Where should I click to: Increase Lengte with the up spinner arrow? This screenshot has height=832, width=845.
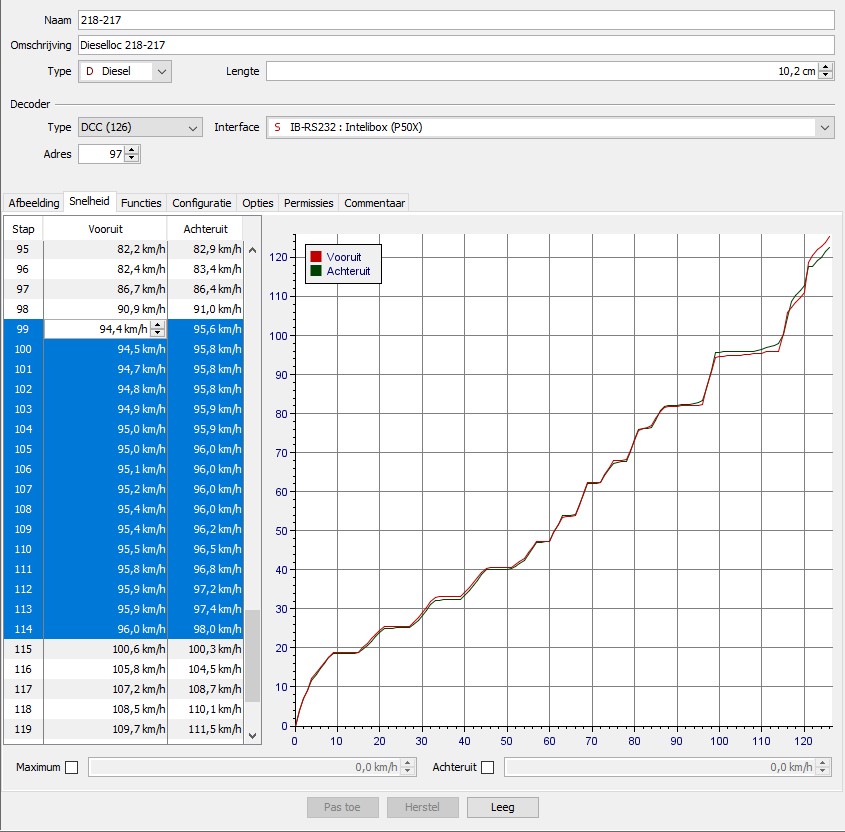point(826,66)
